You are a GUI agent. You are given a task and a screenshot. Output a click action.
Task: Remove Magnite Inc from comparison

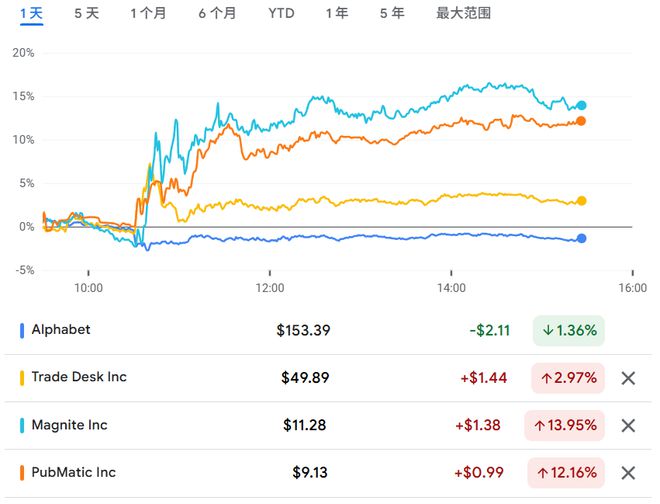point(628,426)
